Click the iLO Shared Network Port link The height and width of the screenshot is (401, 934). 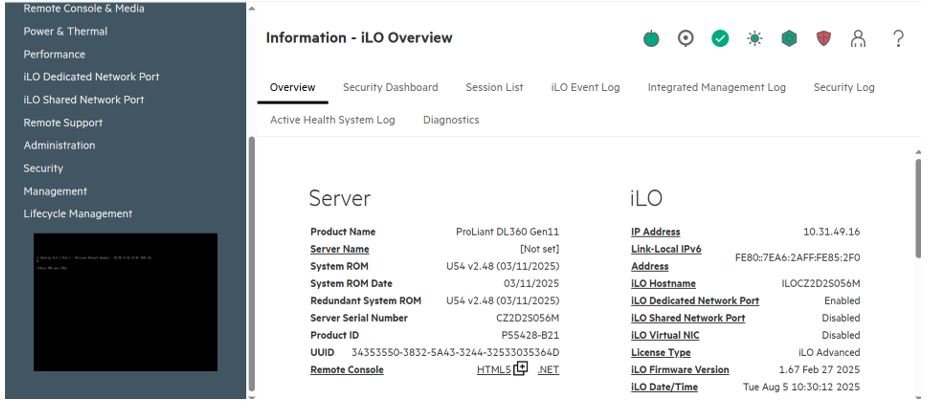pyautogui.click(x=688, y=318)
